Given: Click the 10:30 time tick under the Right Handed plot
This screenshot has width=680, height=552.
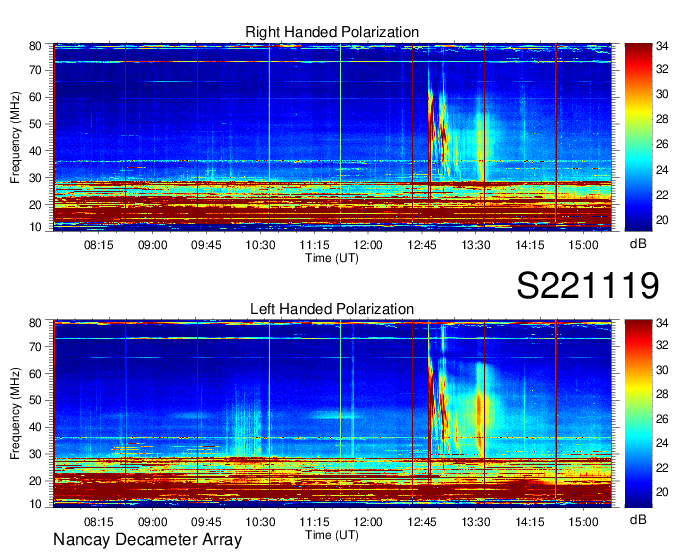Looking at the screenshot, I should pos(260,245).
